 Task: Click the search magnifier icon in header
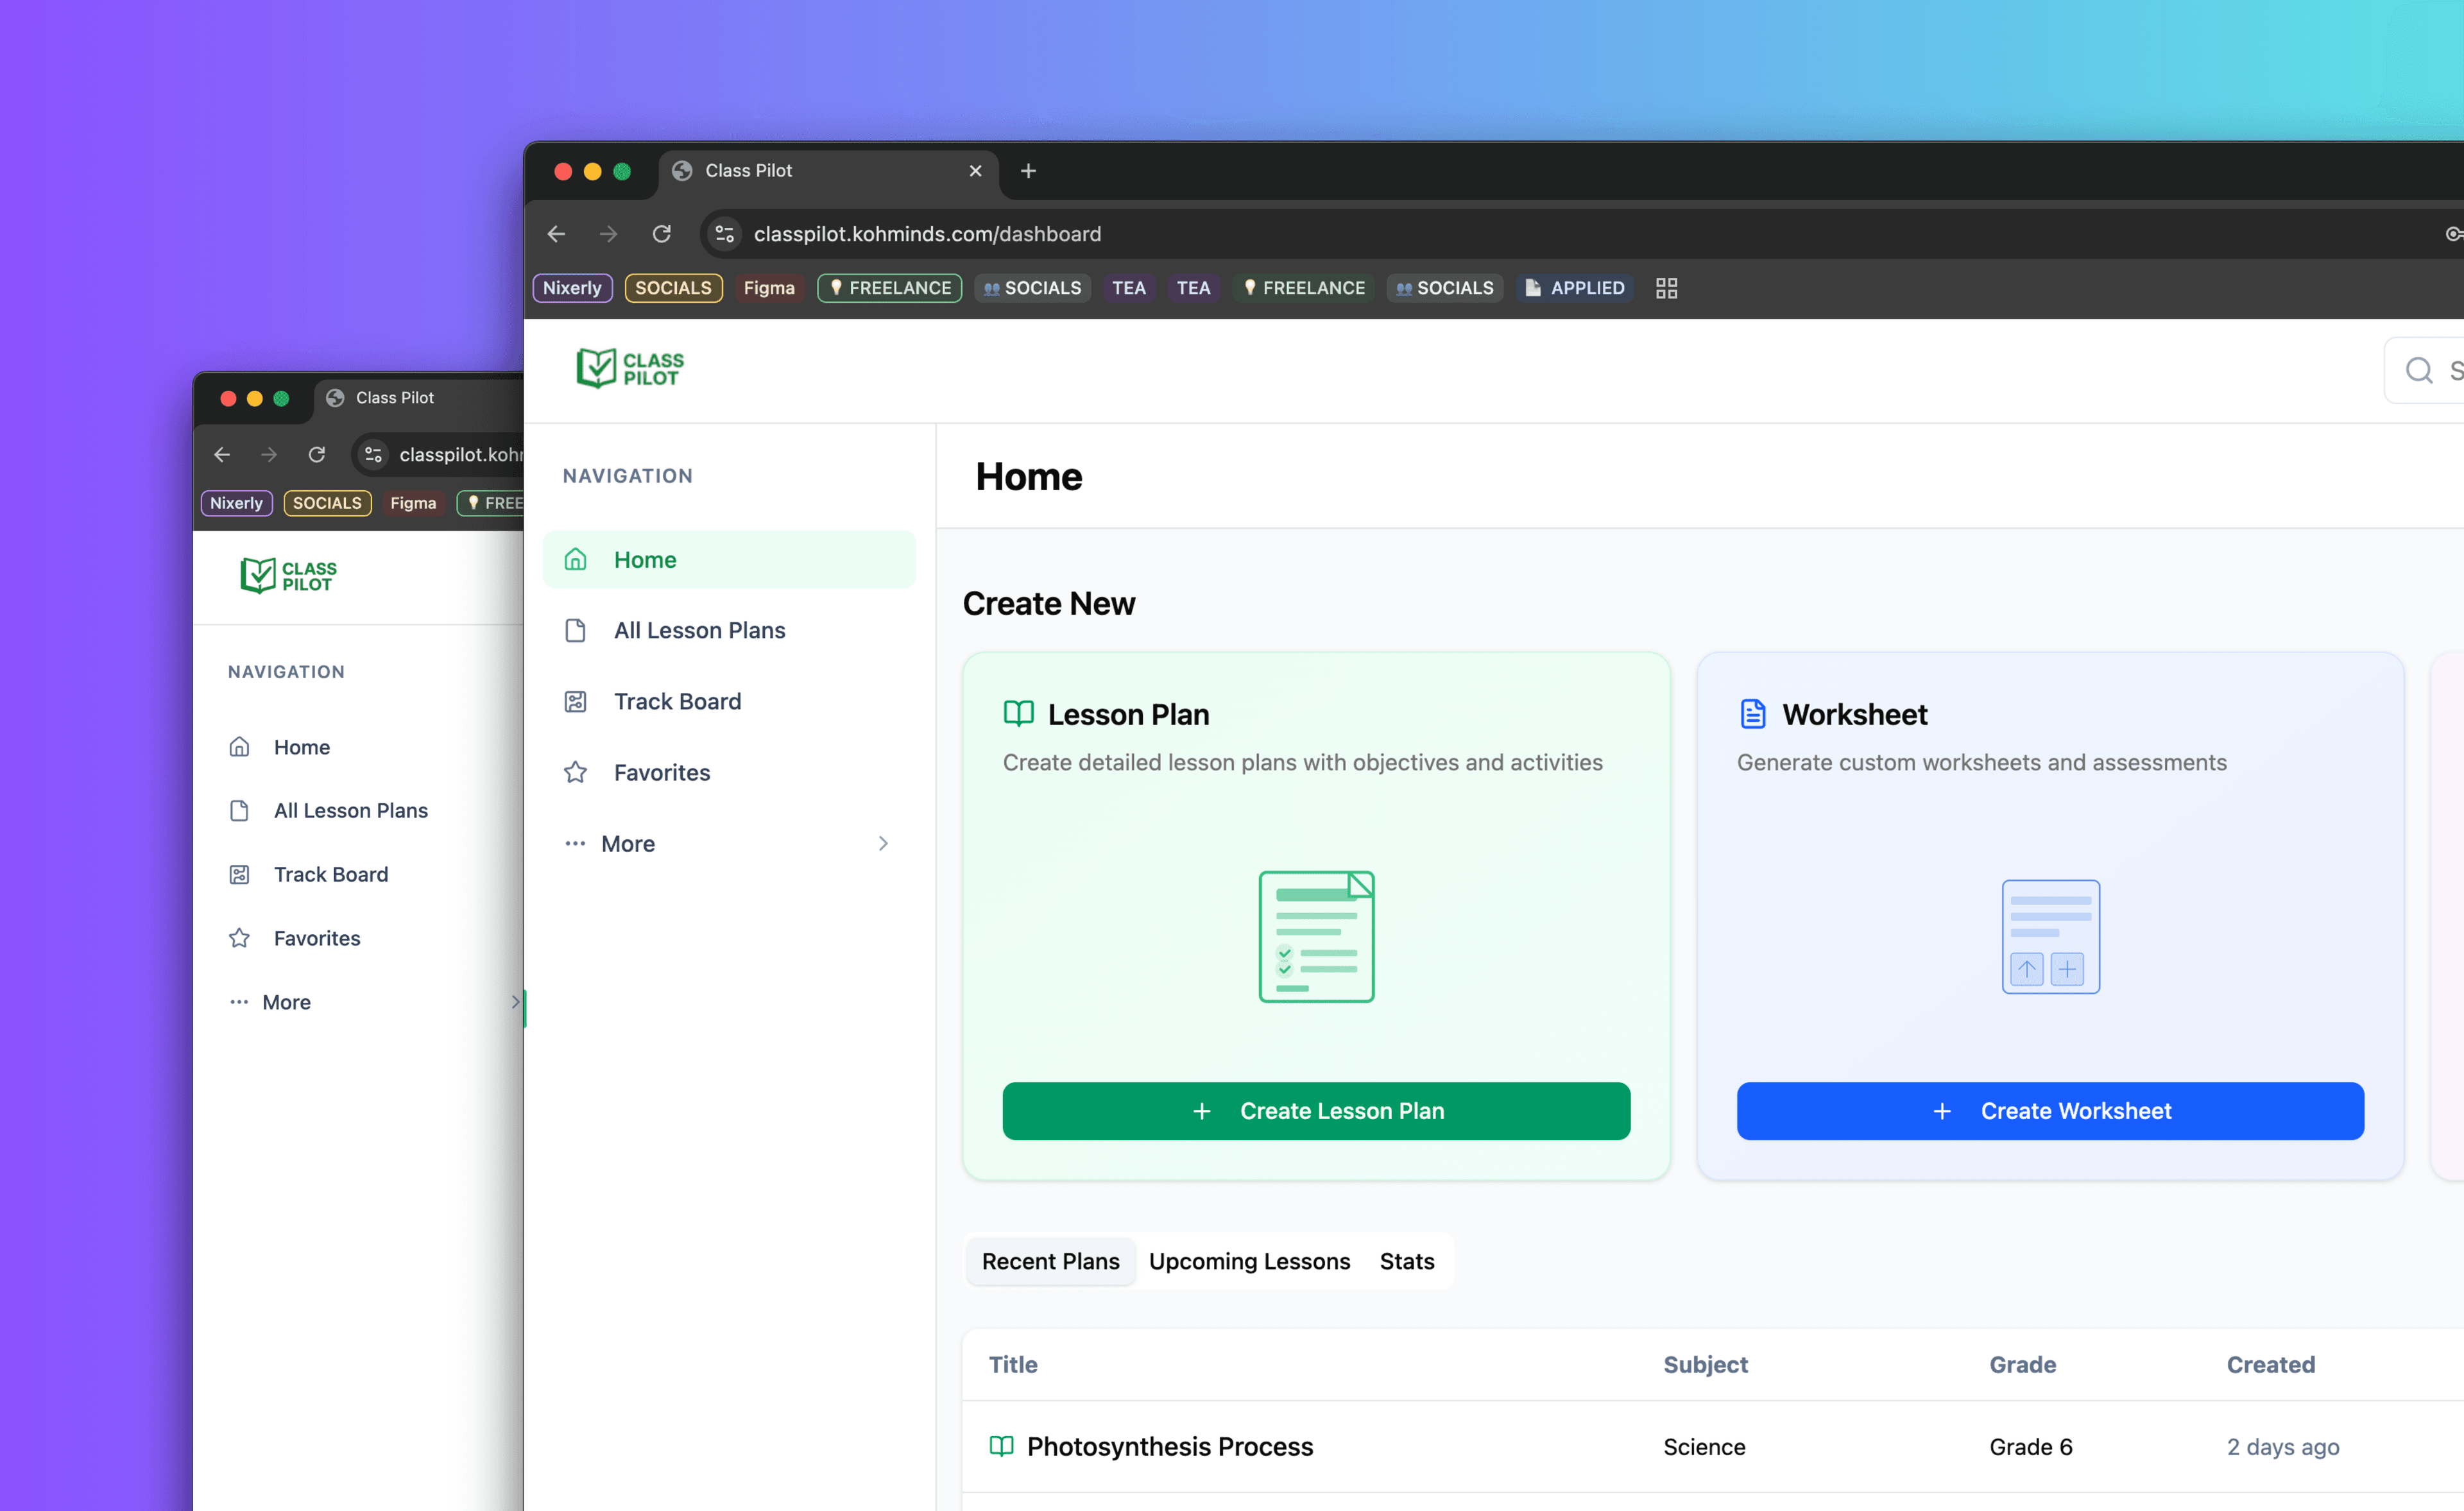2419,370
